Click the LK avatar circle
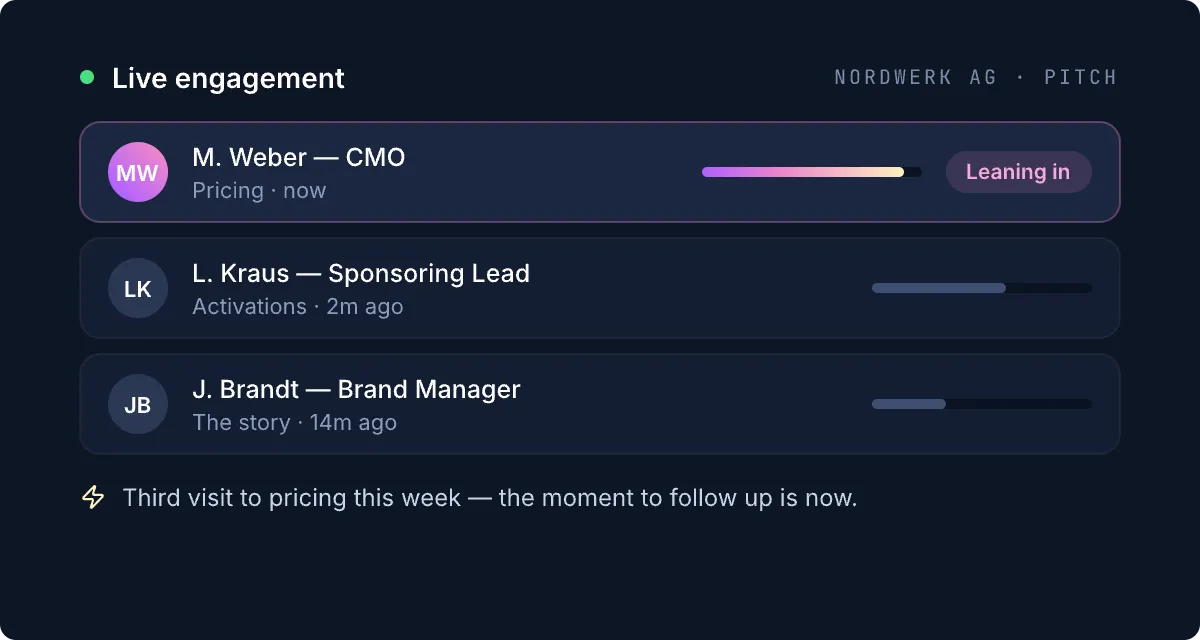1200x640 pixels. 138,288
